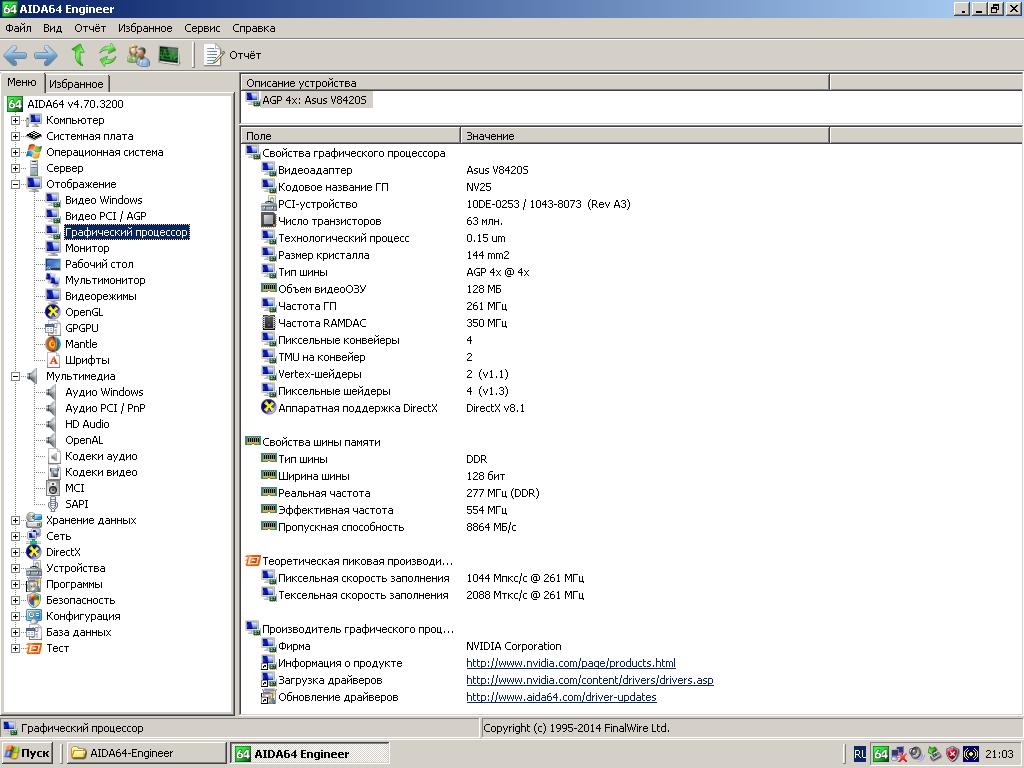1024x768 pixels.
Task: Open AIDA64-Engineer folder taskbar button
Action: [x=146, y=753]
